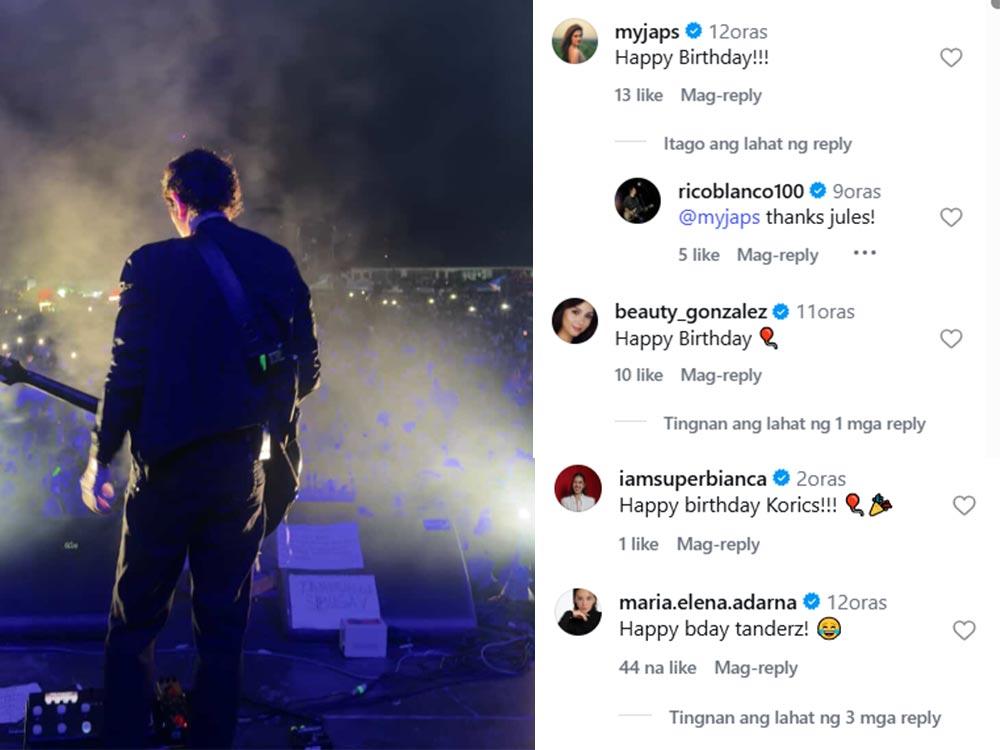Viewport: 1000px width, 750px height.
Task: View the 44 likes on the tanderz comment
Action: 657,668
